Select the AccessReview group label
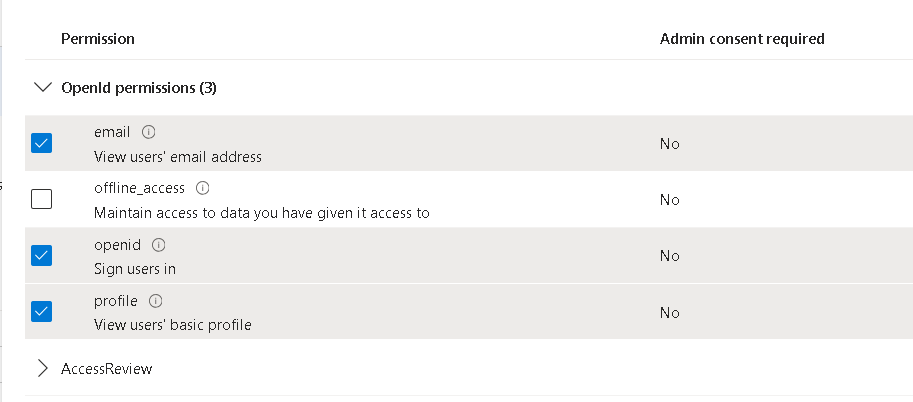This screenshot has height=402, width=913. pos(107,369)
